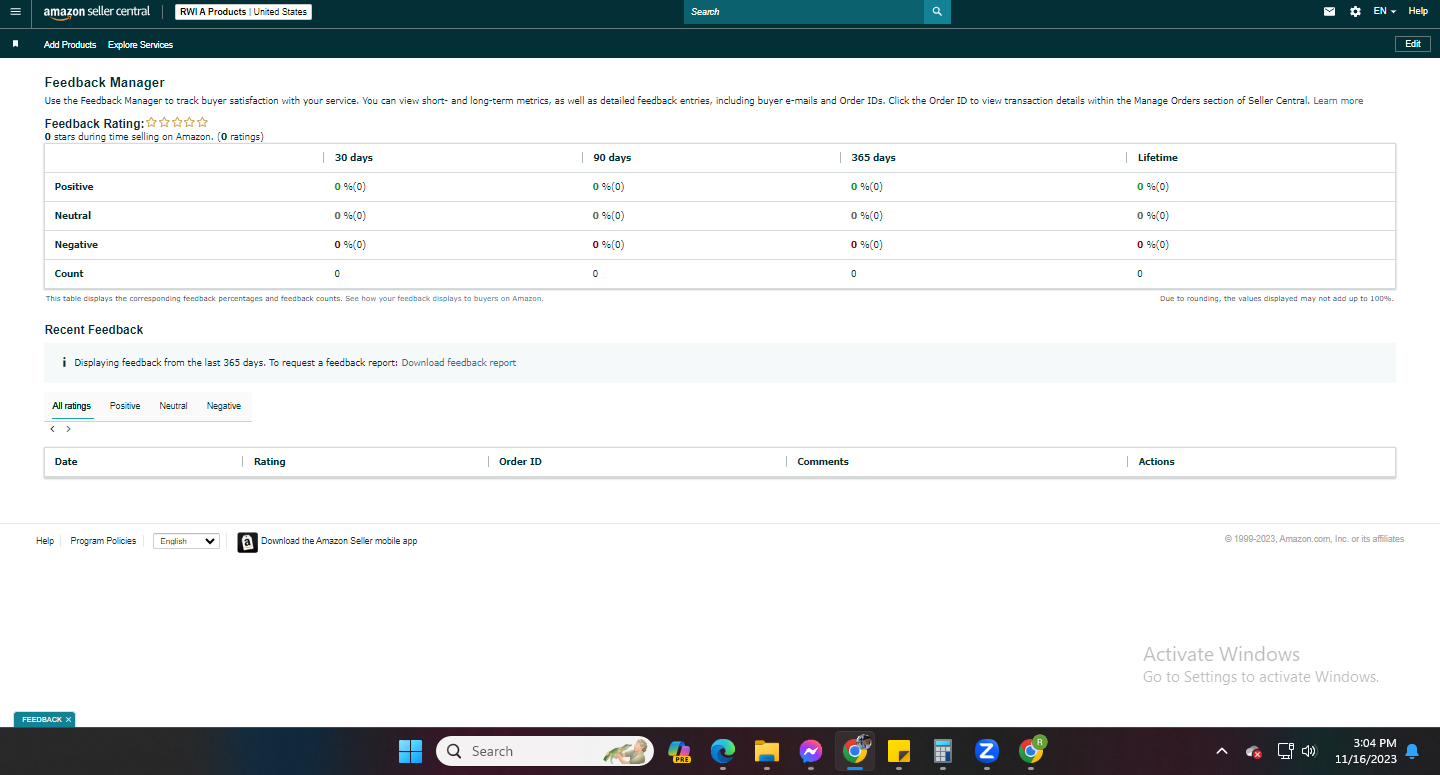The height and width of the screenshot is (775, 1440).
Task: Click the Negative row label in table
Action: tap(76, 245)
